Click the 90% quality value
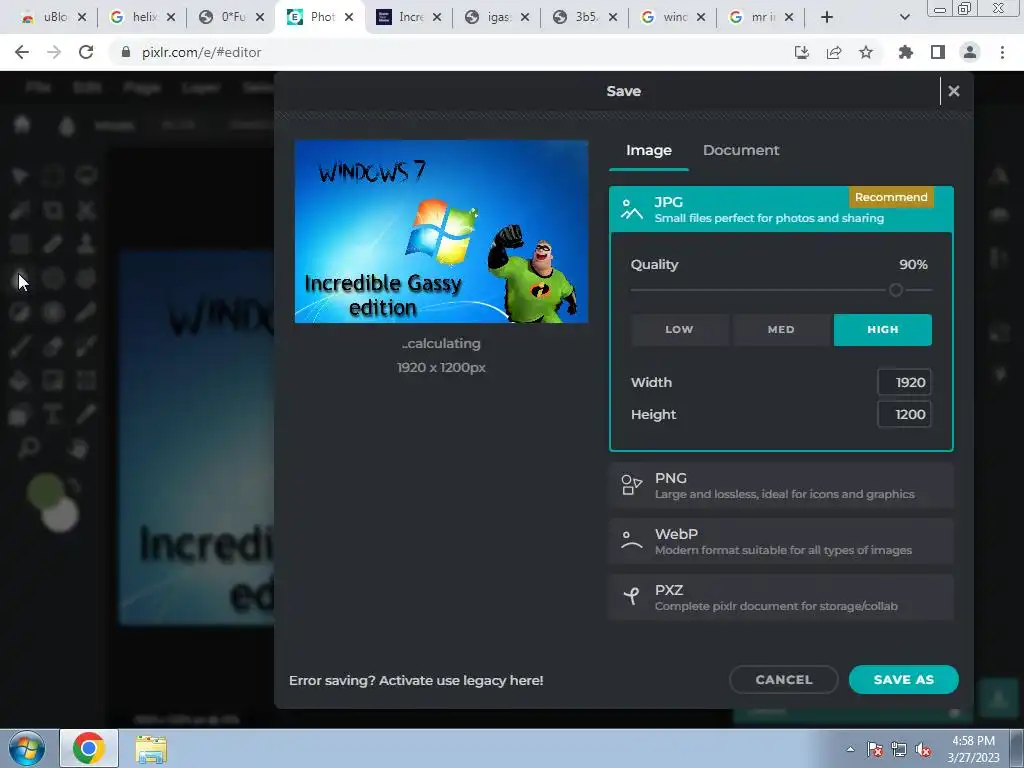The image size is (1024, 768). pyautogui.click(x=913, y=264)
